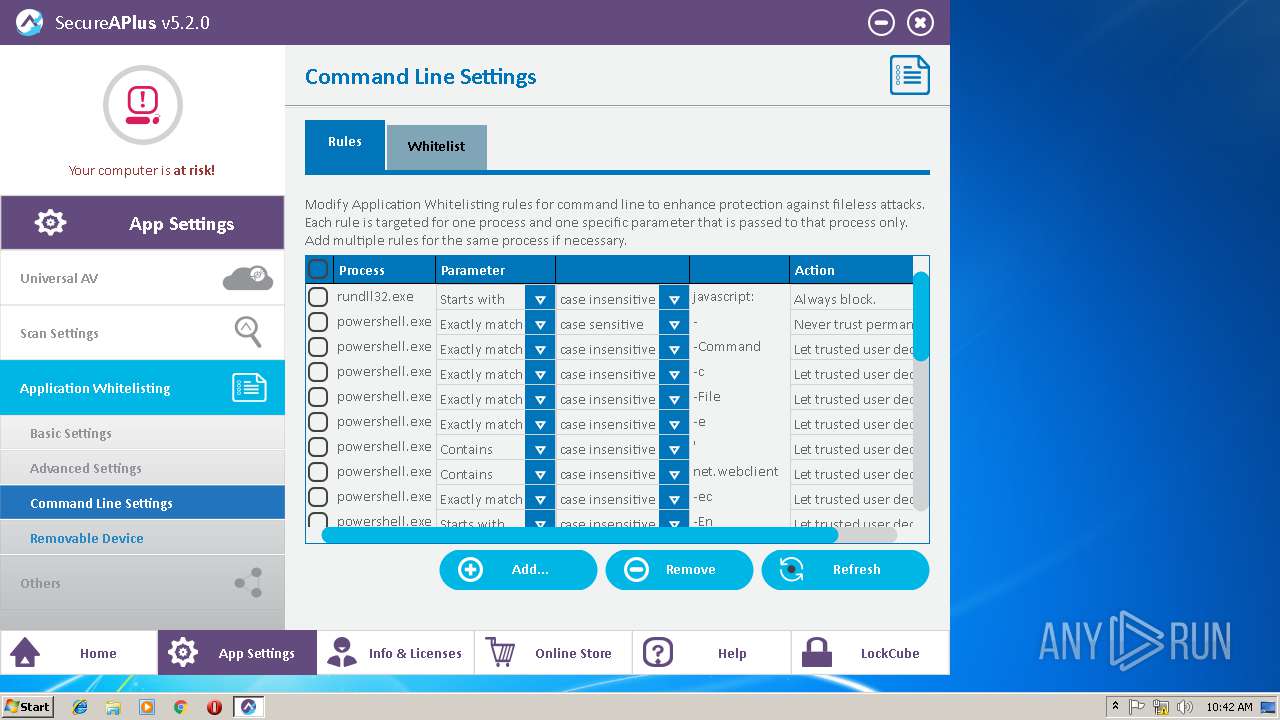Check the powershell.exe -e rule checkbox
The image size is (1280, 720).
(x=318, y=422)
